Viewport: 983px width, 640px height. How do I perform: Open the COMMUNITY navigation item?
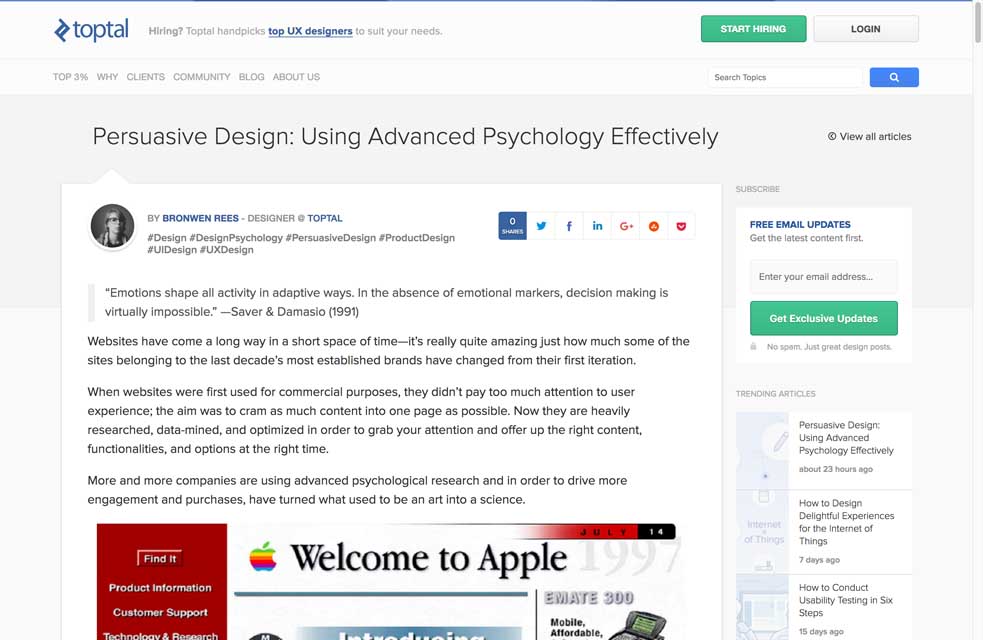(201, 77)
